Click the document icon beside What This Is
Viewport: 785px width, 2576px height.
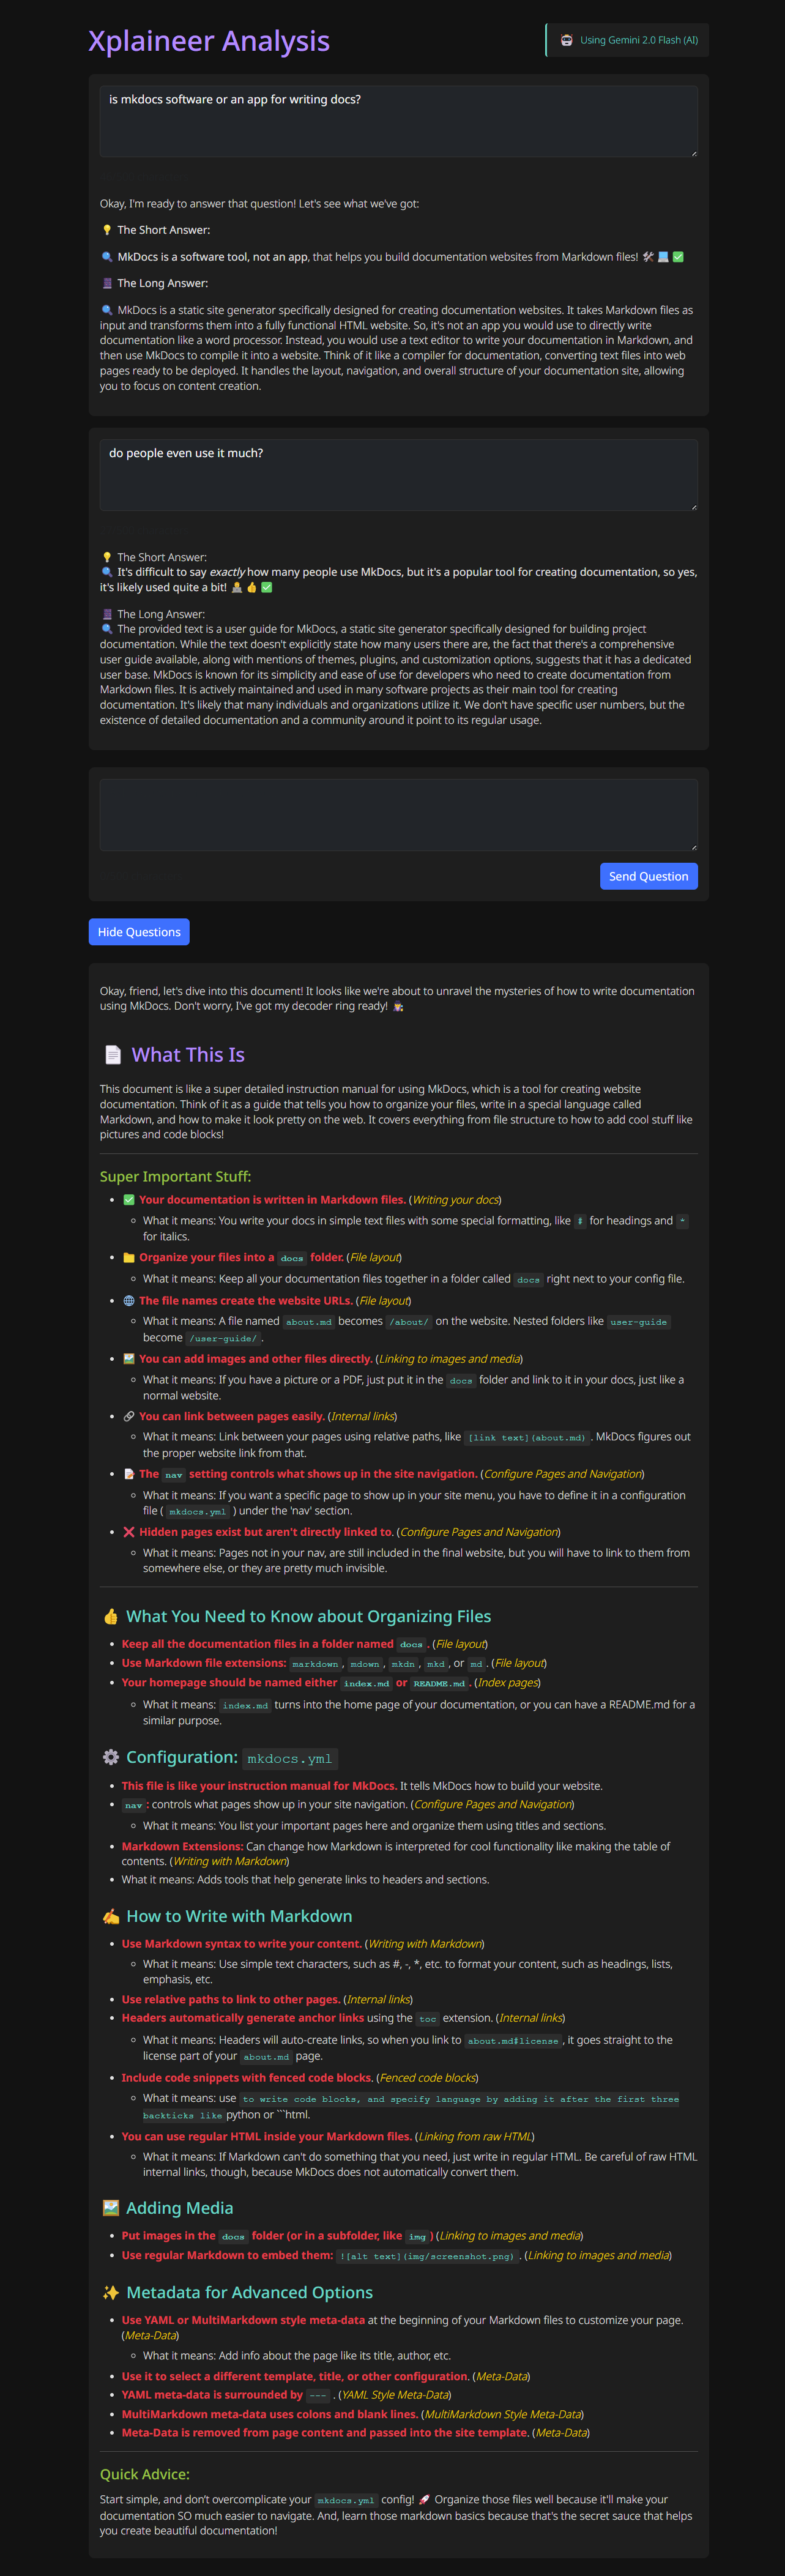(113, 1055)
